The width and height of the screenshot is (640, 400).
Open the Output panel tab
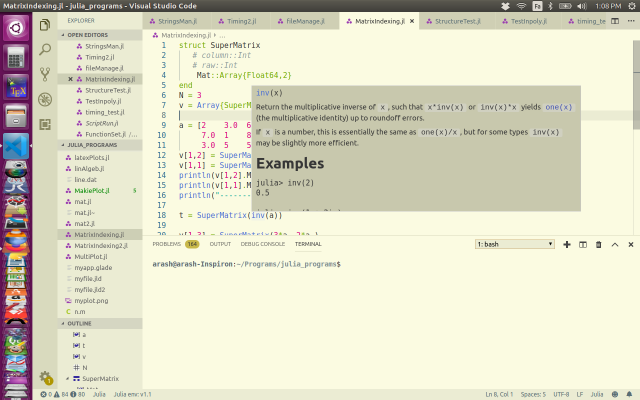click(220, 244)
